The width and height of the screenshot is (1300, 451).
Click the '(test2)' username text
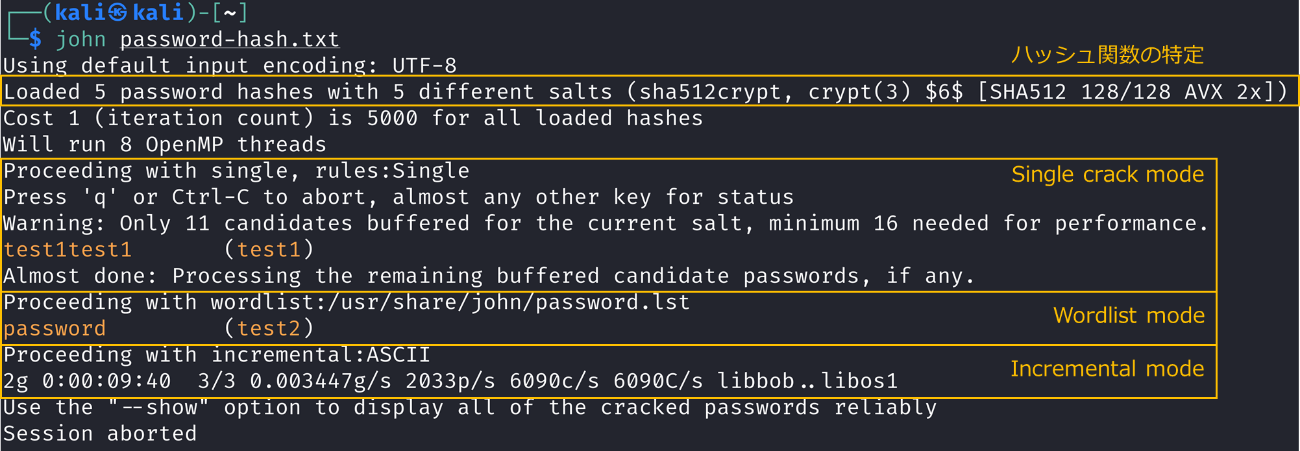point(268,328)
